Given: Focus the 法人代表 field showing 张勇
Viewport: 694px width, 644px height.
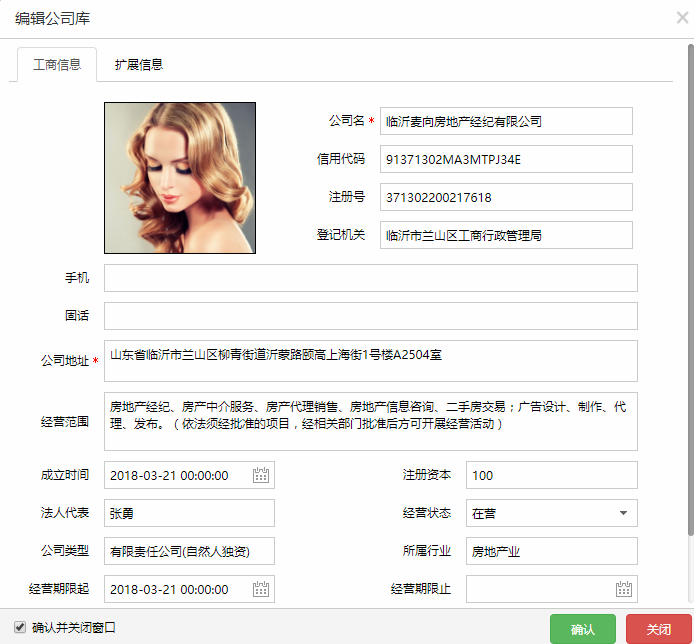Looking at the screenshot, I should (x=189, y=513).
